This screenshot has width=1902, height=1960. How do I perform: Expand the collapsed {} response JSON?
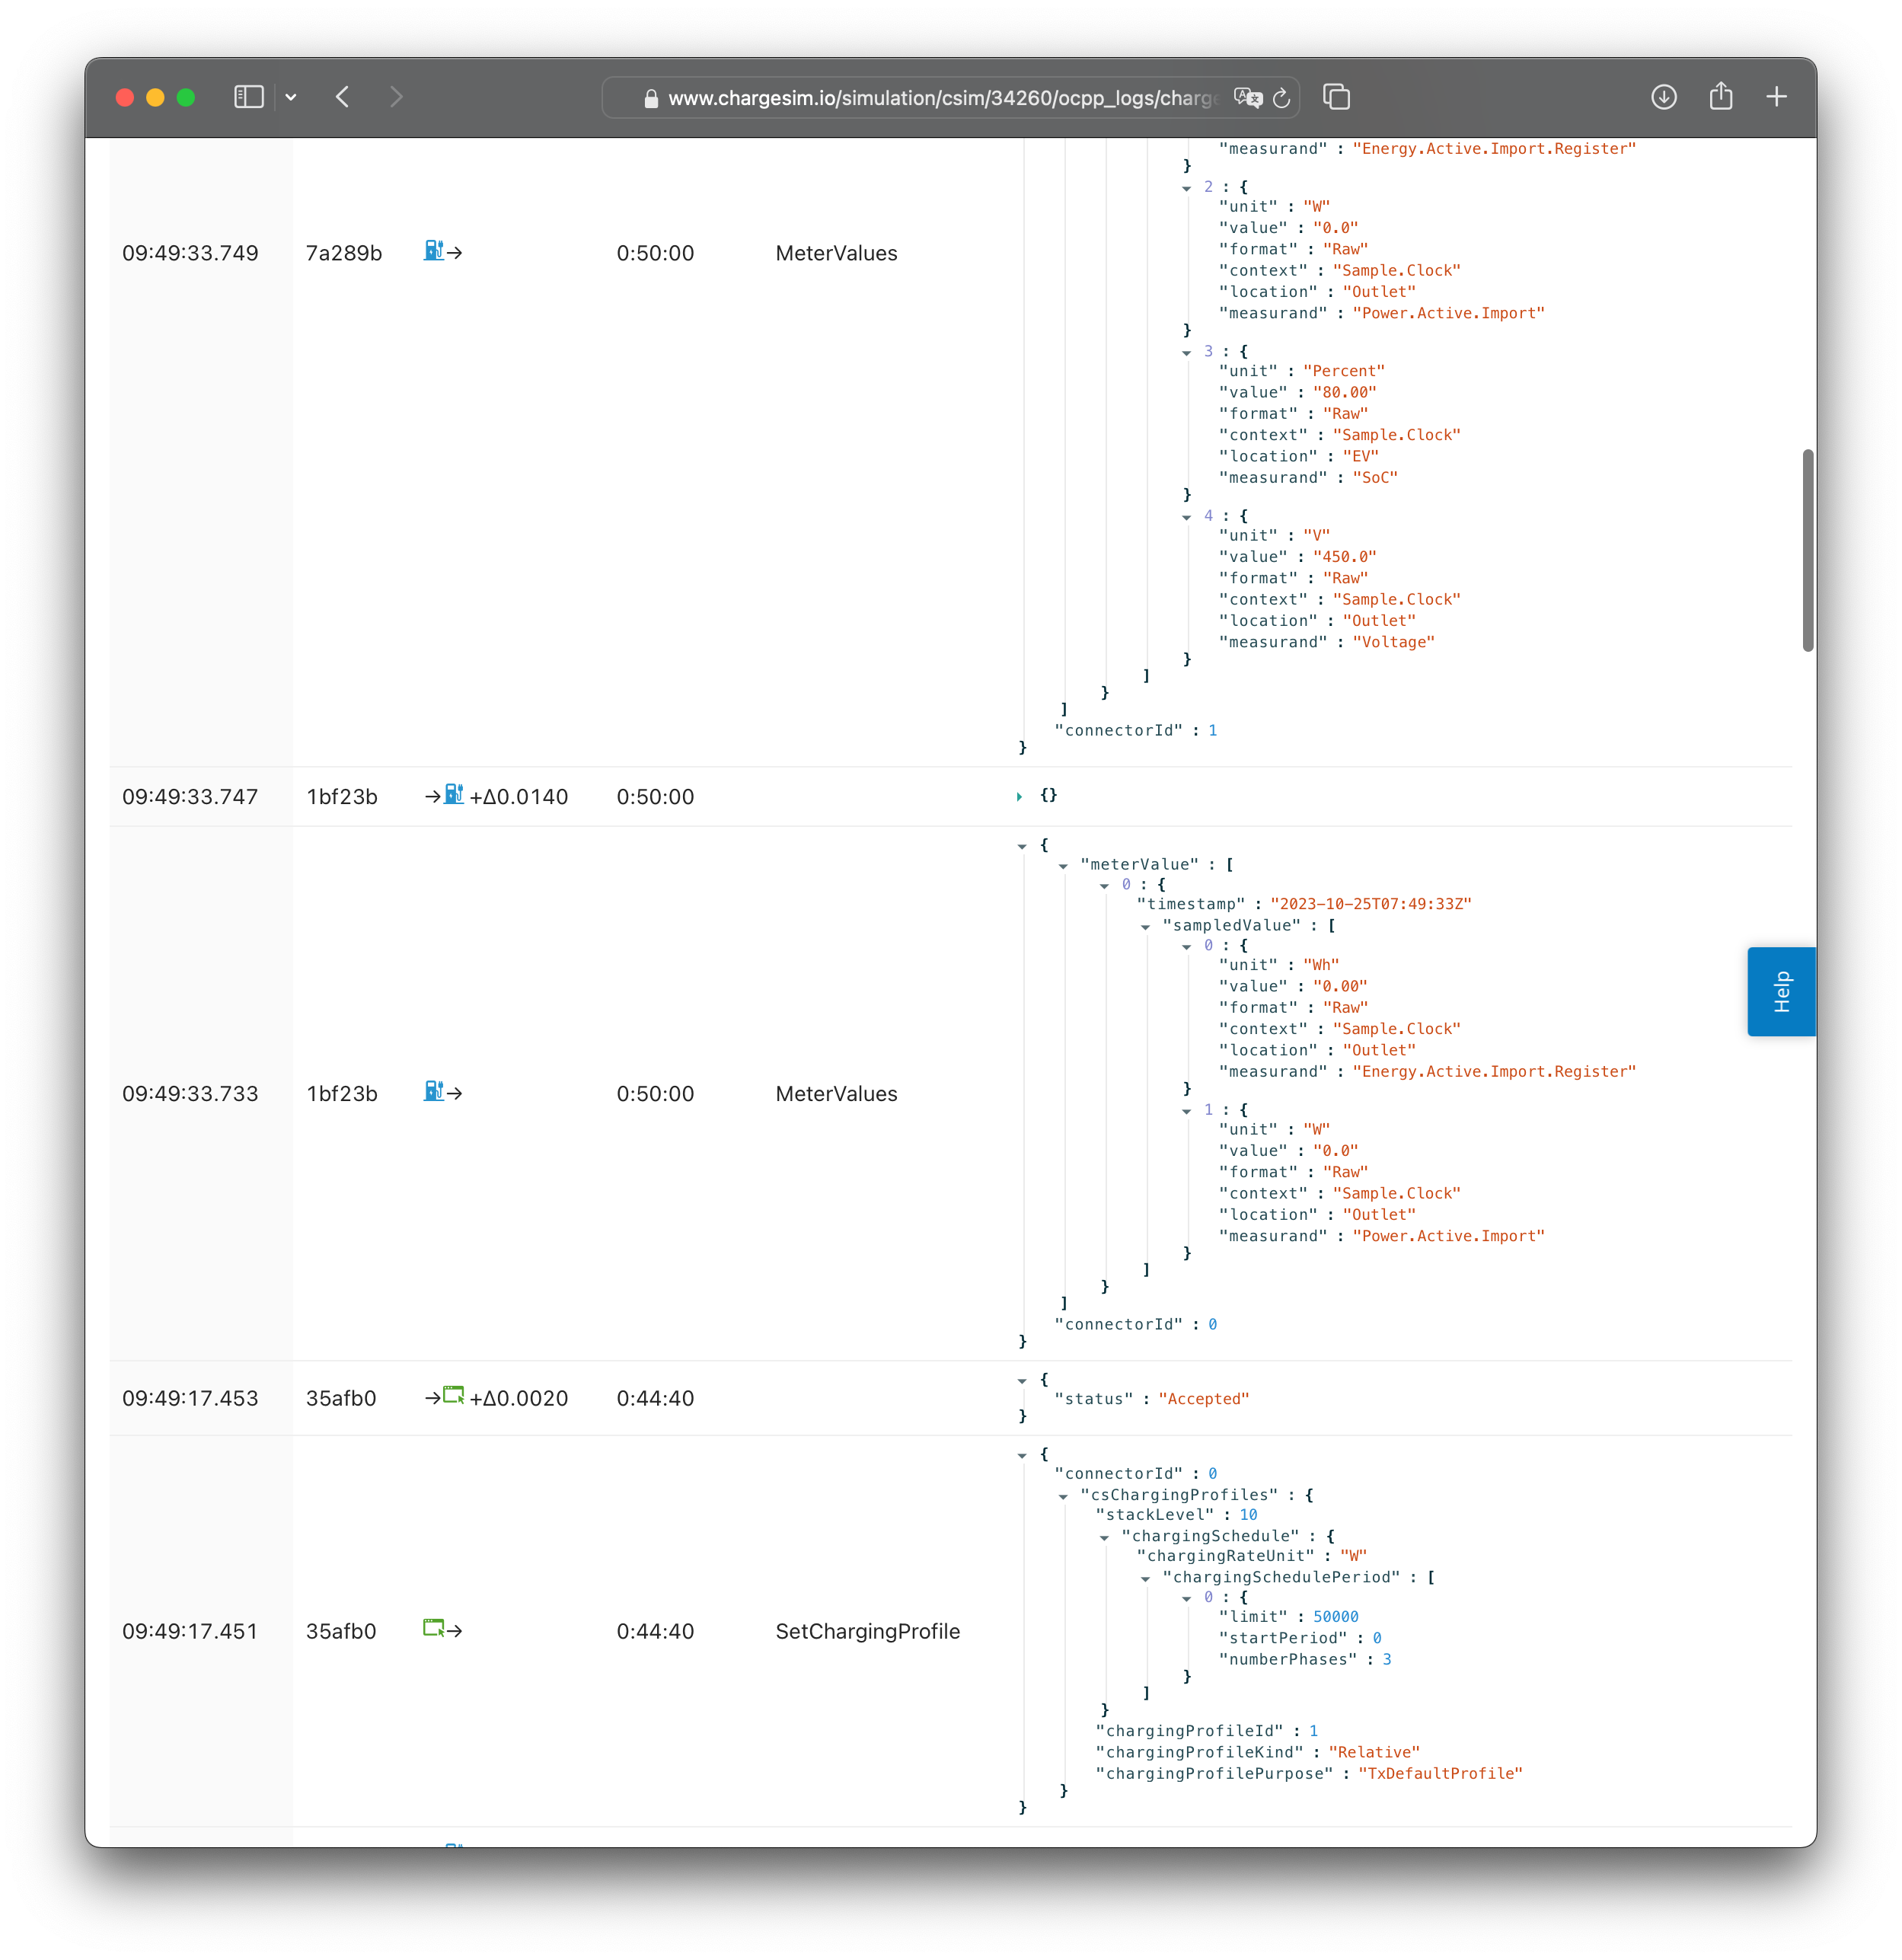[x=1019, y=797]
